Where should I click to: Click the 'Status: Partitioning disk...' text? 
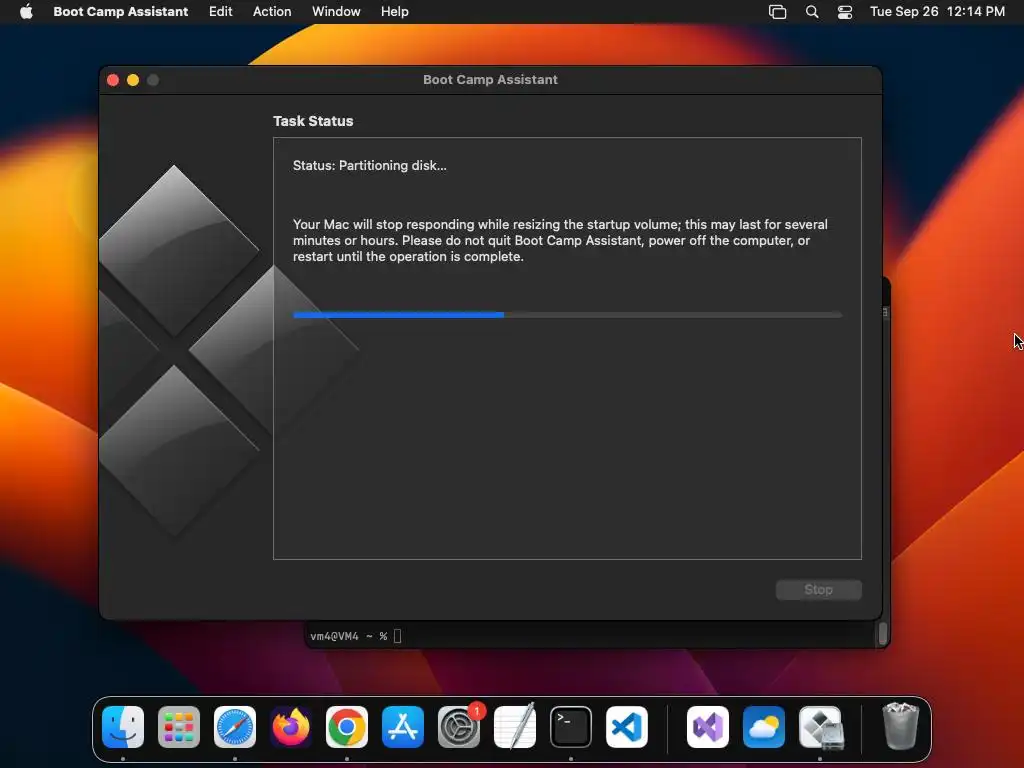pyautogui.click(x=370, y=165)
